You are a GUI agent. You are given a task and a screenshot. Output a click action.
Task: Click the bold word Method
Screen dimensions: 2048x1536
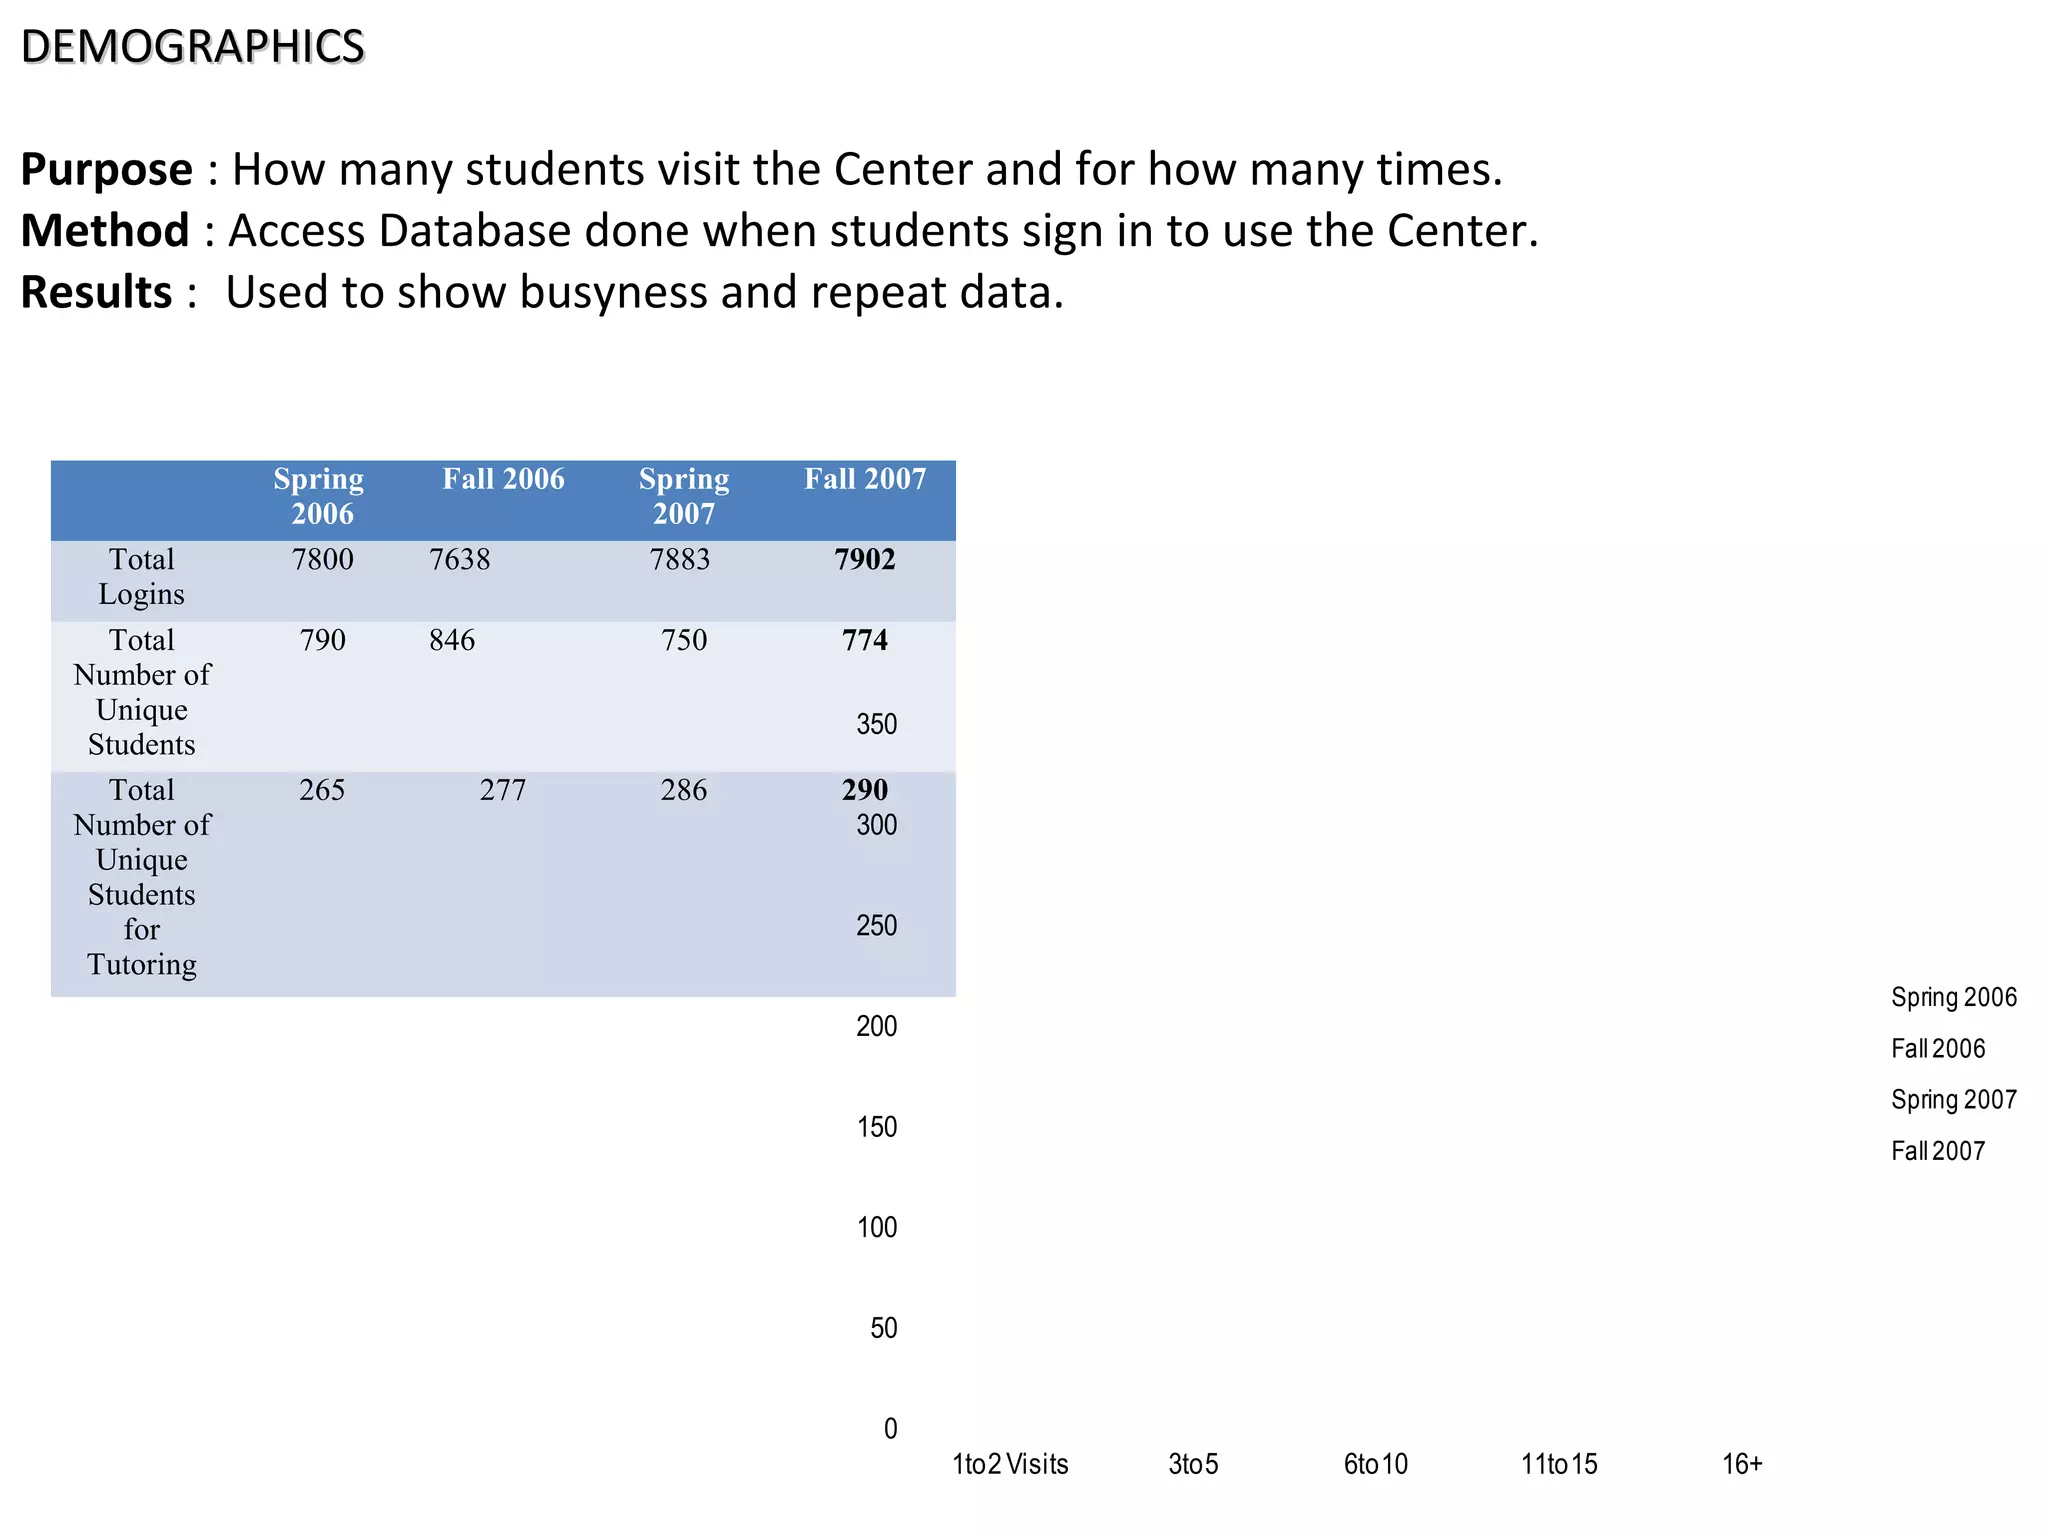pos(105,231)
